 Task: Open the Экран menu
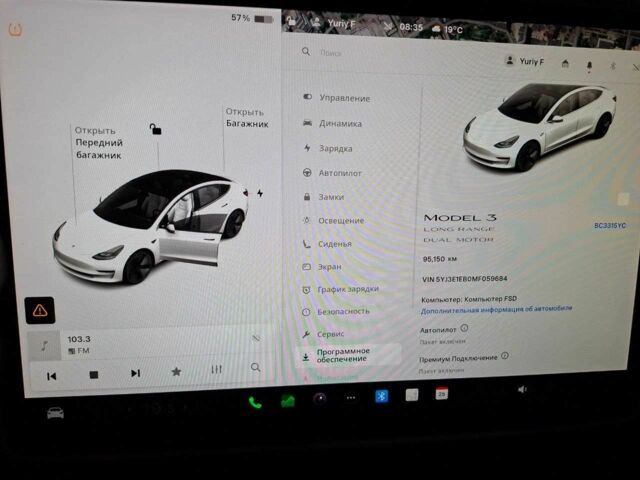tap(322, 267)
